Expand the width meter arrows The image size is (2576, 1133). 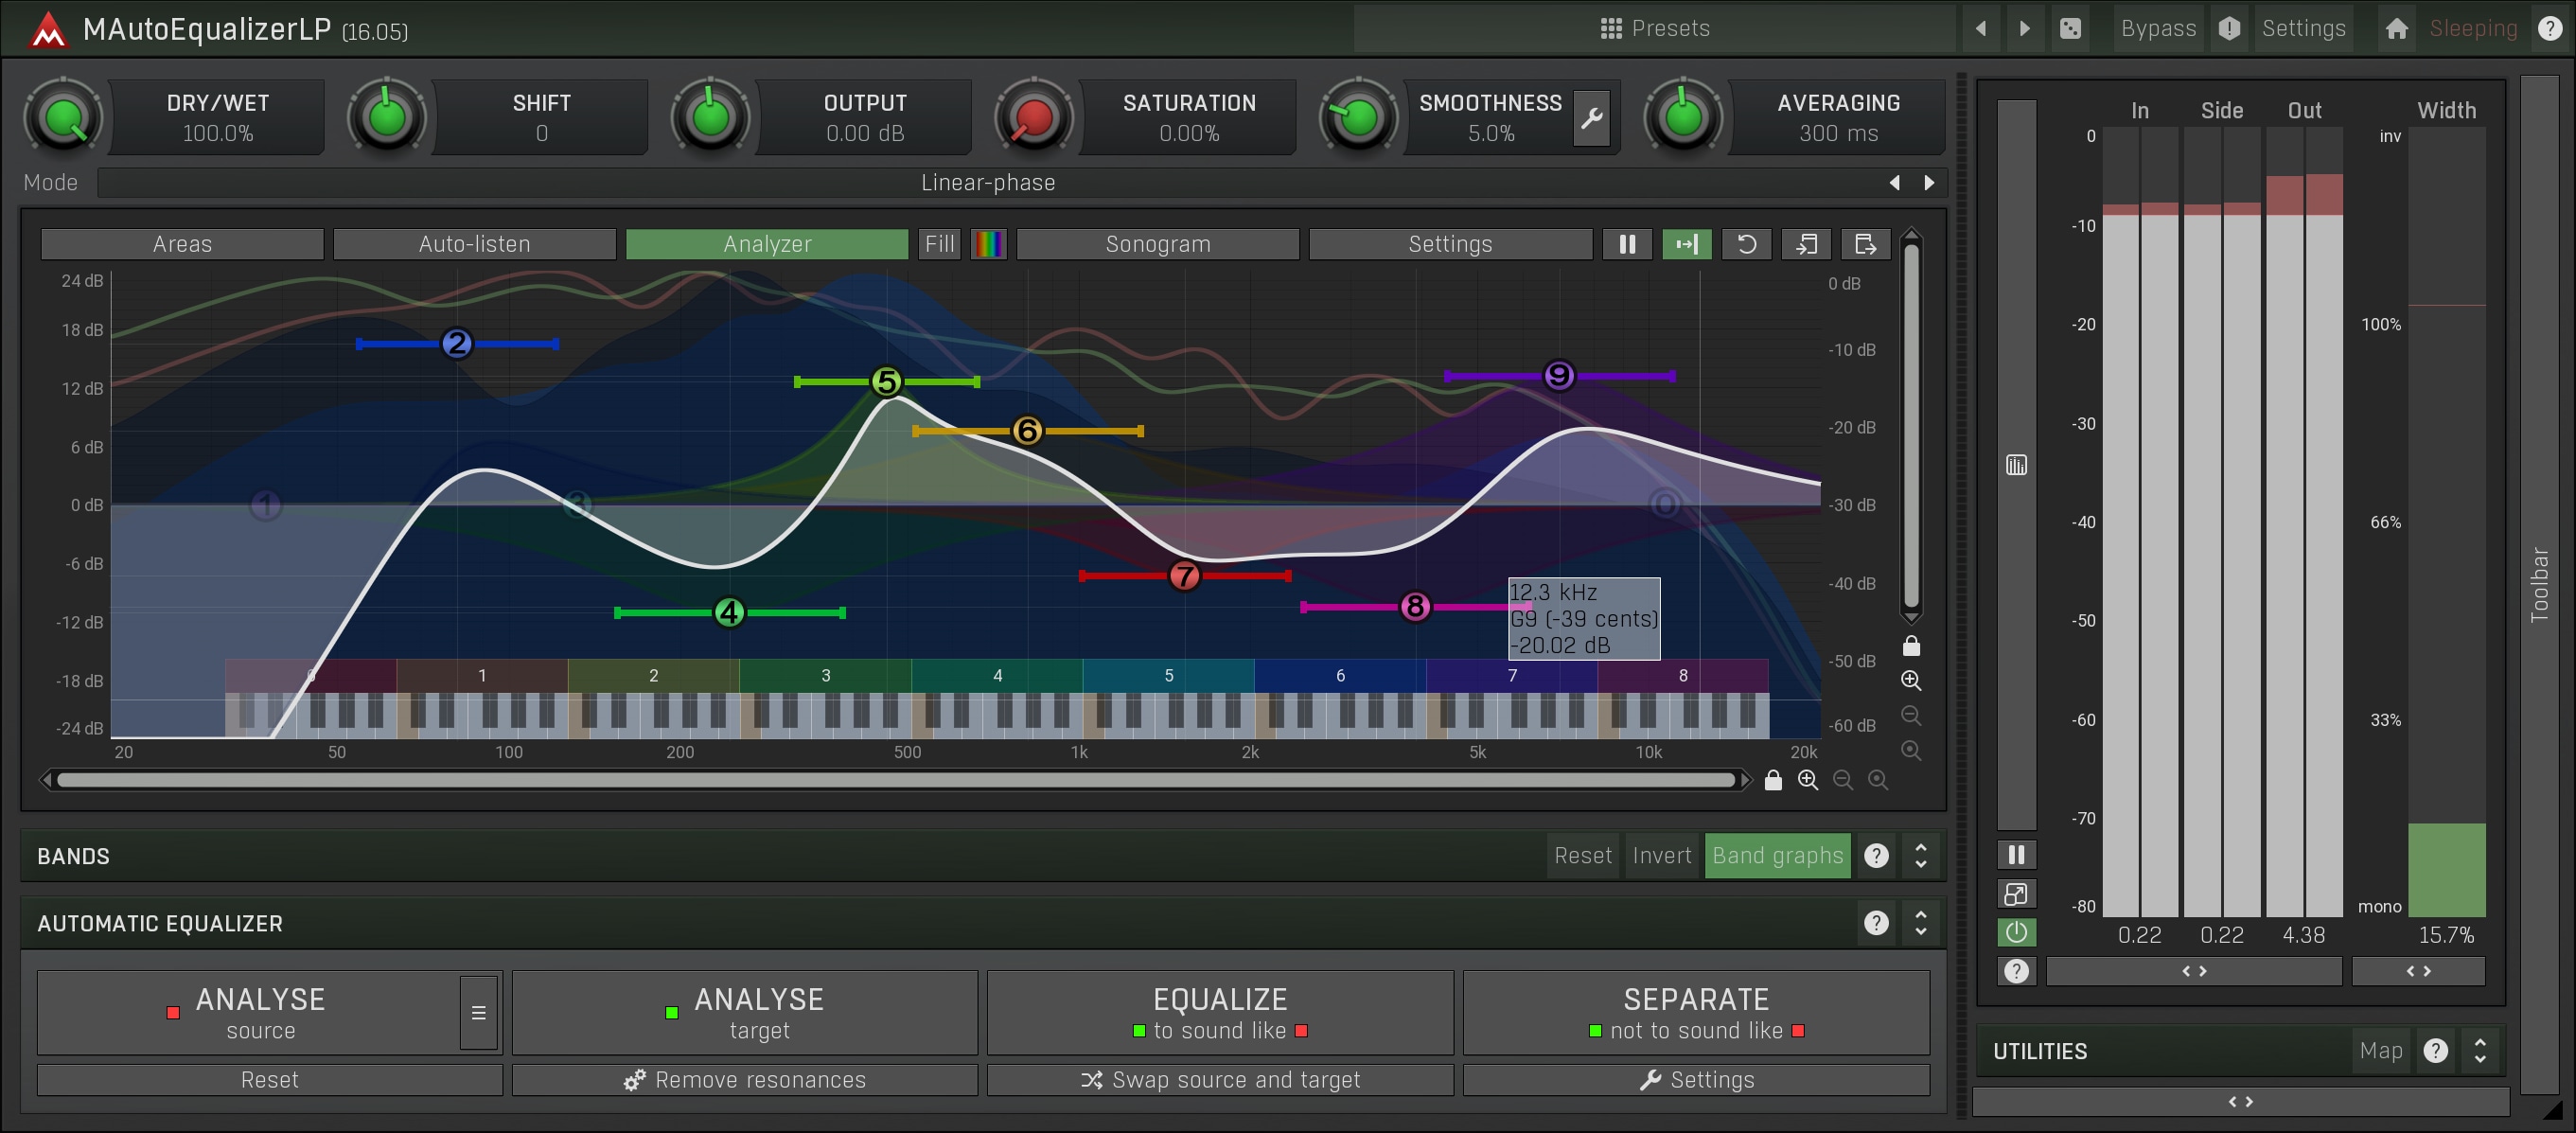click(2418, 971)
